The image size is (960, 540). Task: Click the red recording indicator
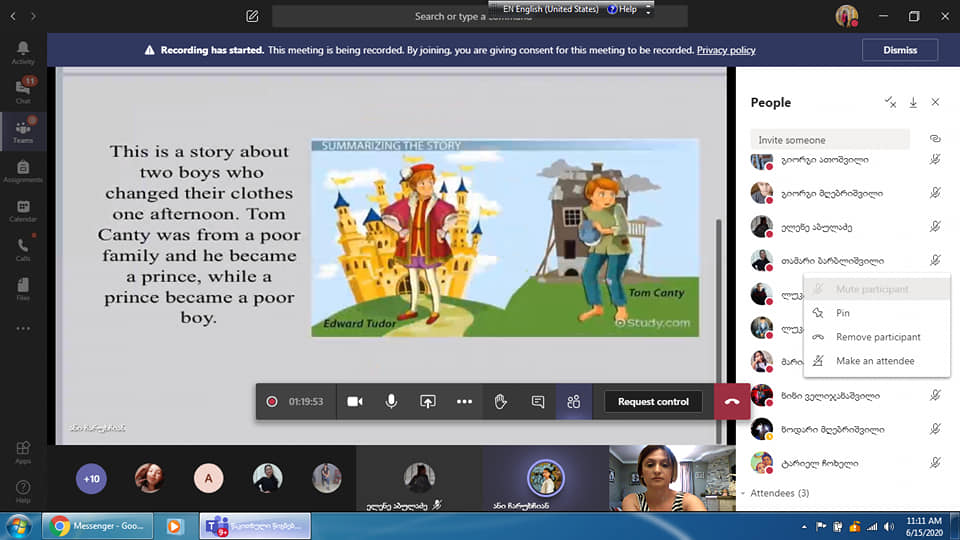pos(272,402)
